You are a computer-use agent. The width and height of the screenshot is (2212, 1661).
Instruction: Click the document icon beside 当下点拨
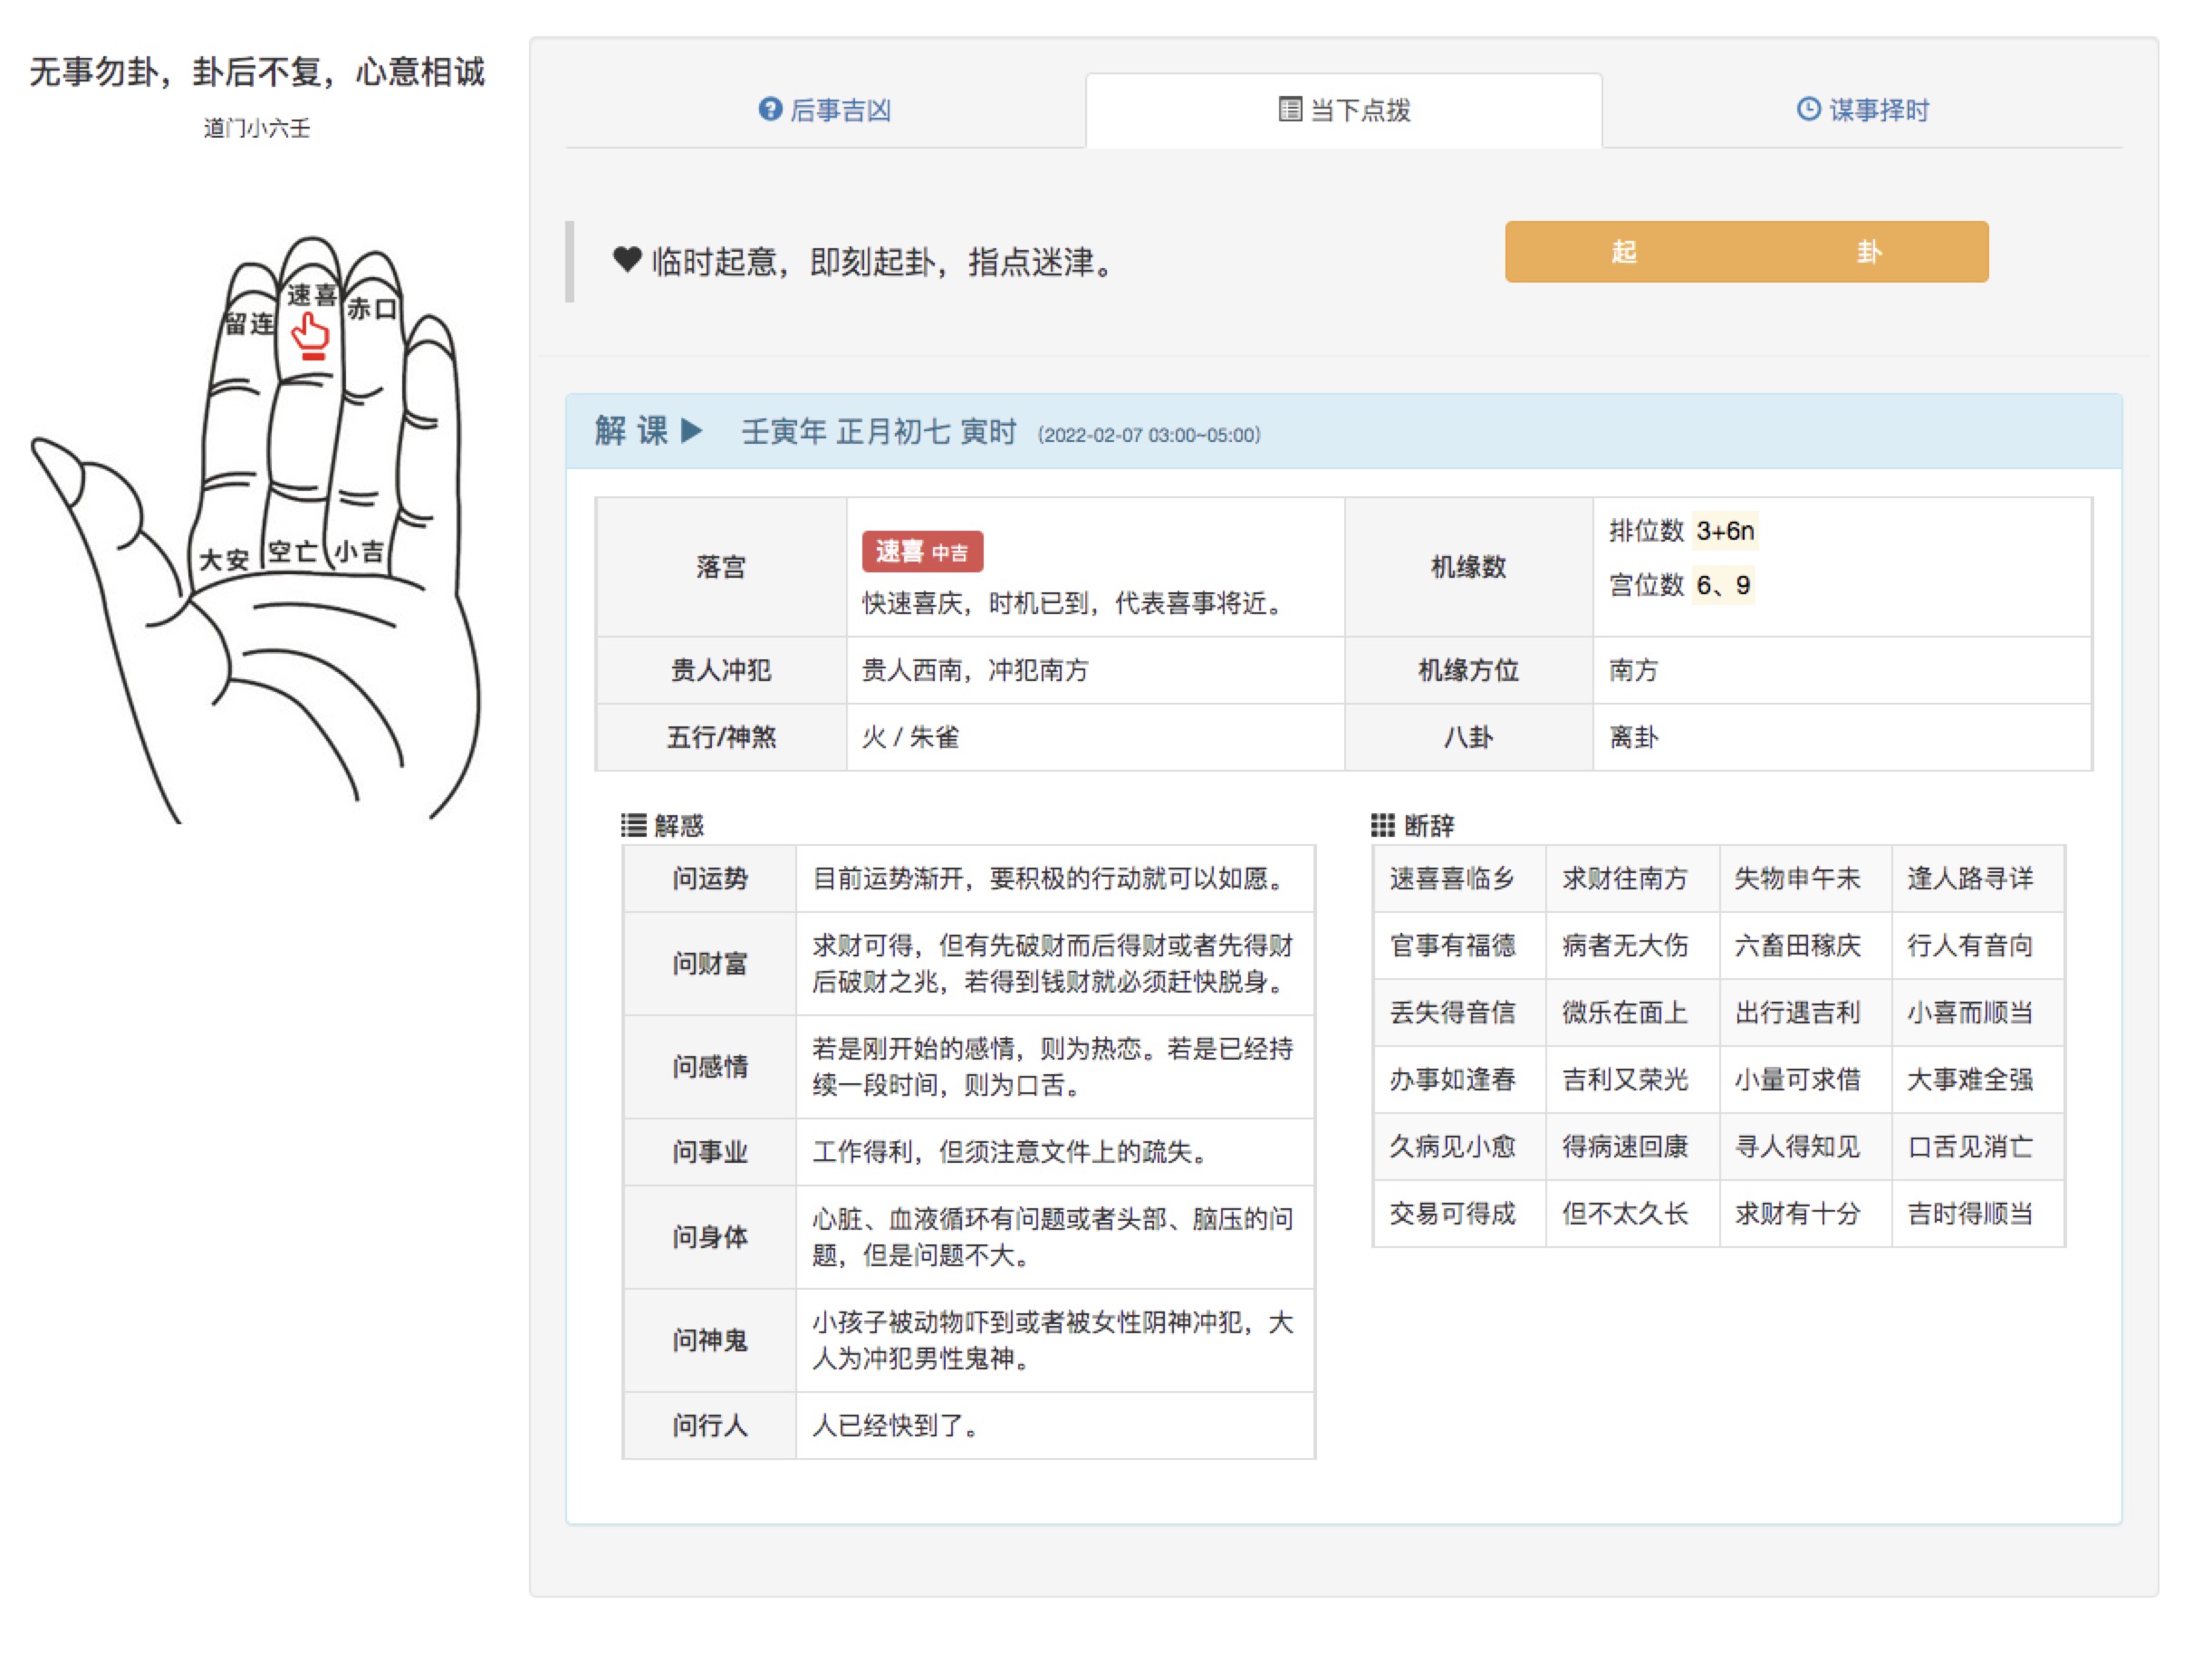1289,109
